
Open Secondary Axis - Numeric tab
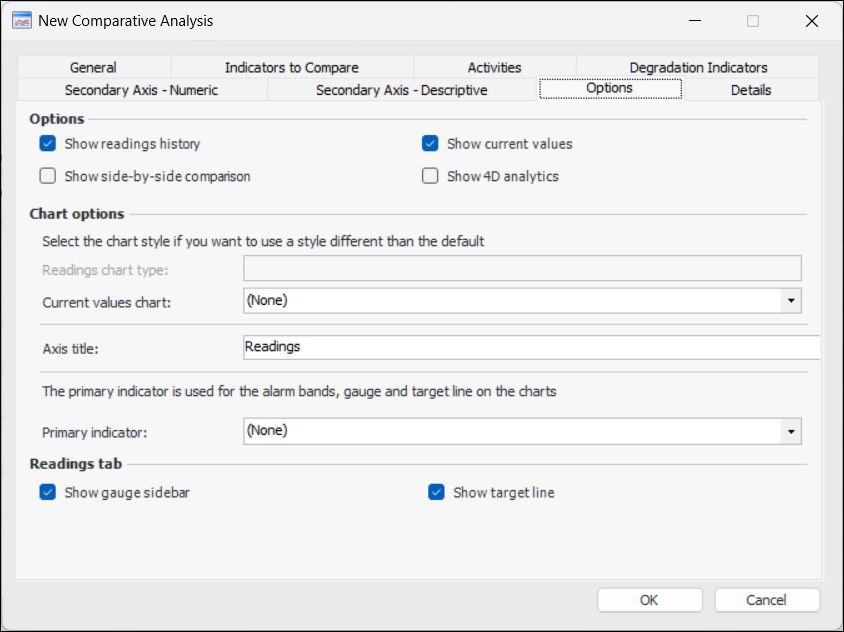(141, 90)
